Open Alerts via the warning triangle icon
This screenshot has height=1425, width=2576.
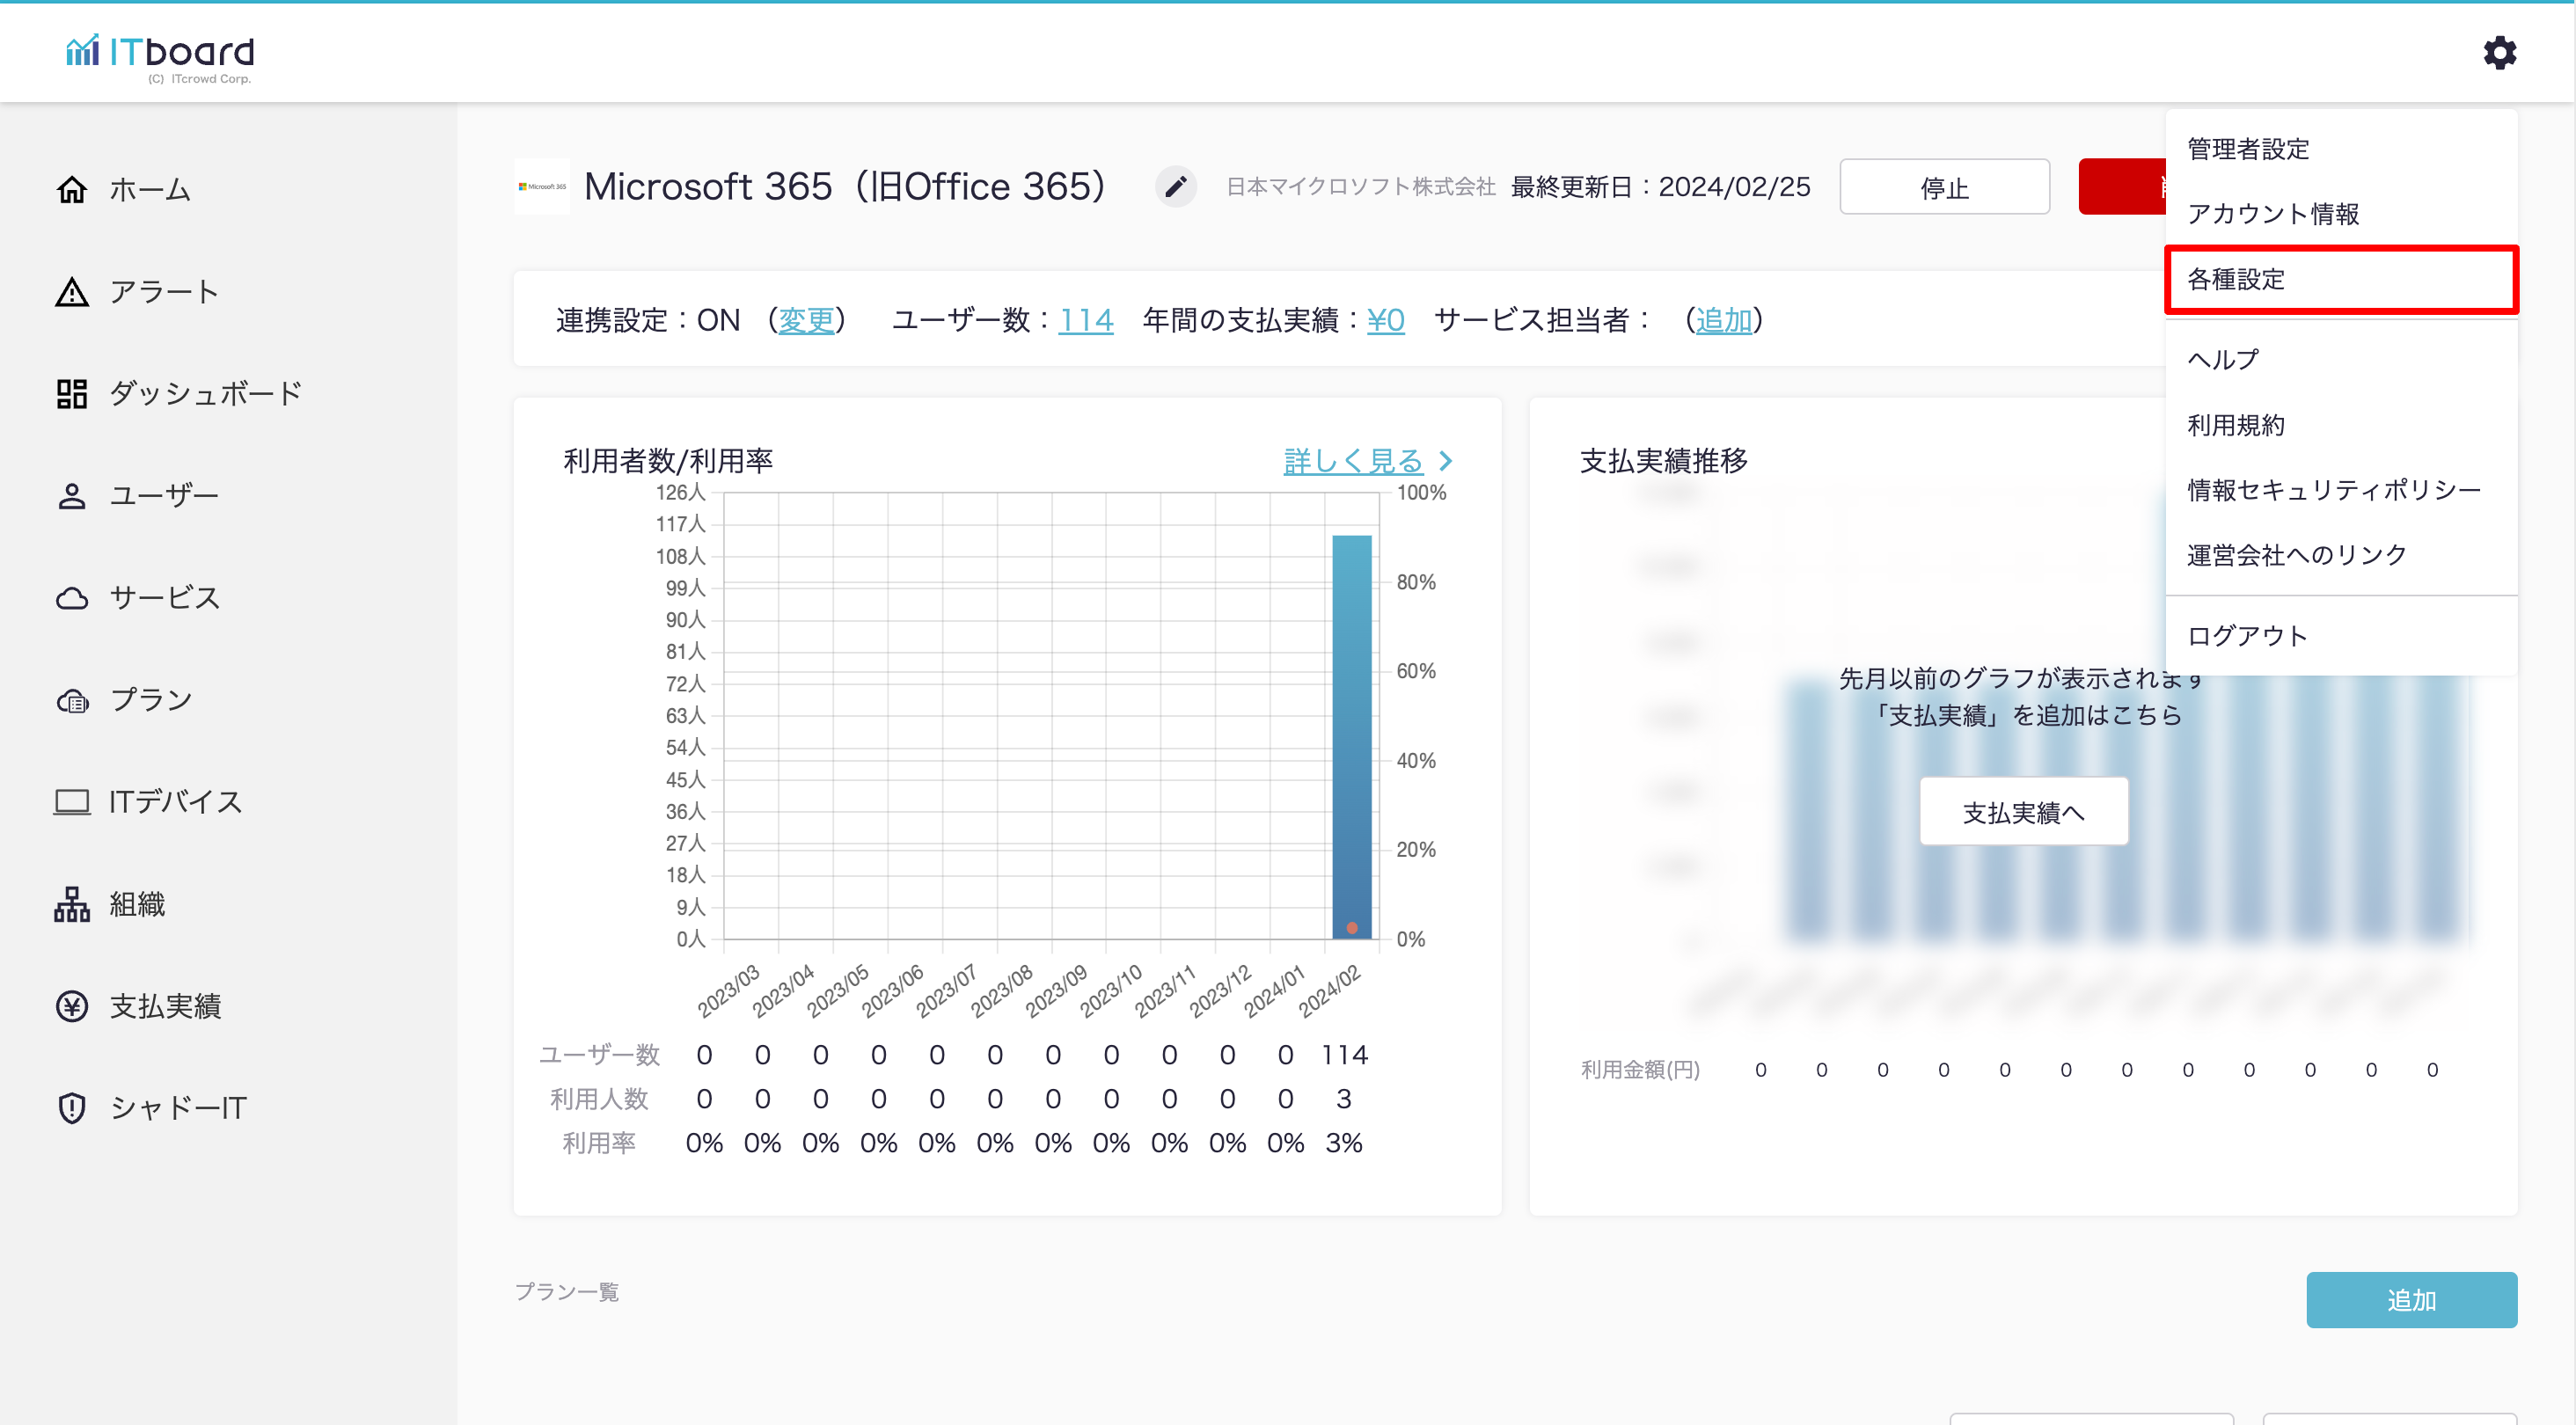tap(72, 292)
